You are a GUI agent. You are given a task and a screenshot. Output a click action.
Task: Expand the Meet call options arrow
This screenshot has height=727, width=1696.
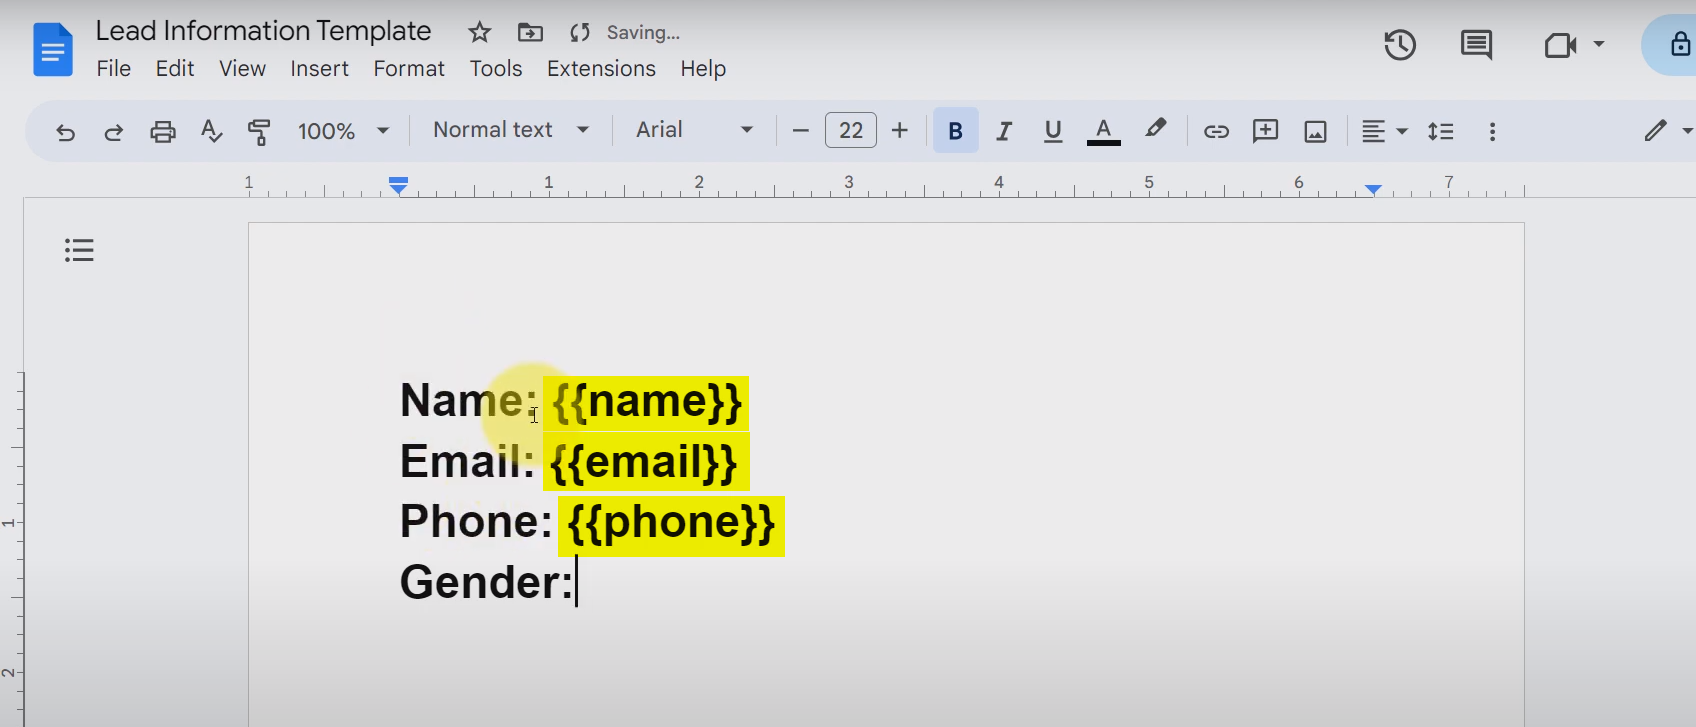click(x=1599, y=44)
